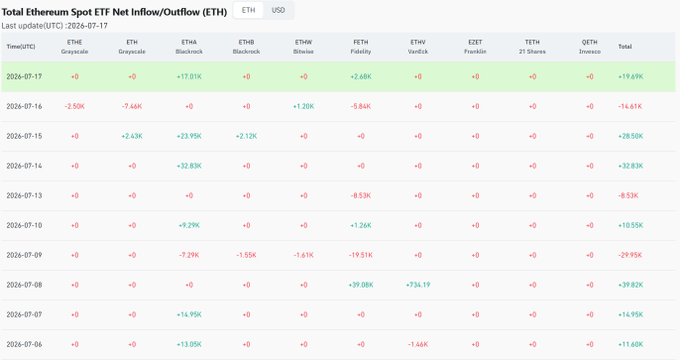
Task: Click the -1.61K ETHW value
Action: (304, 255)
